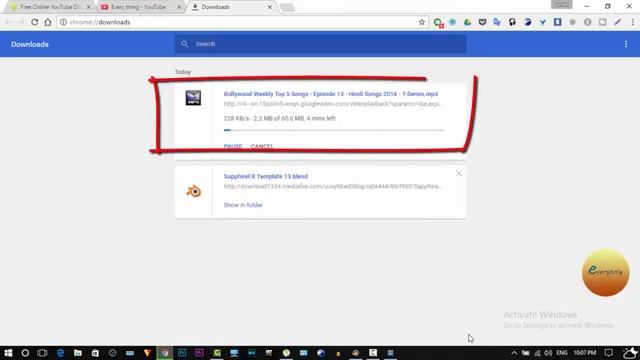This screenshot has width=640, height=360.
Task: Open the headphones extension icon
Action: click(512, 22)
